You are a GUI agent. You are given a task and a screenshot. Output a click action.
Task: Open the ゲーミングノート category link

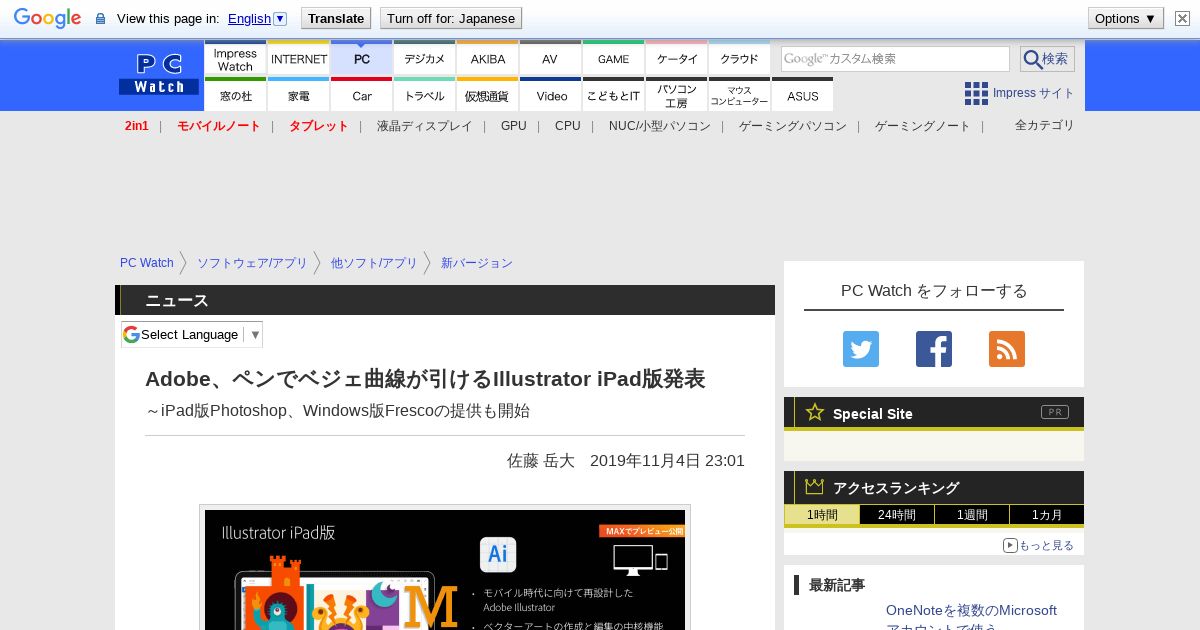point(923,126)
